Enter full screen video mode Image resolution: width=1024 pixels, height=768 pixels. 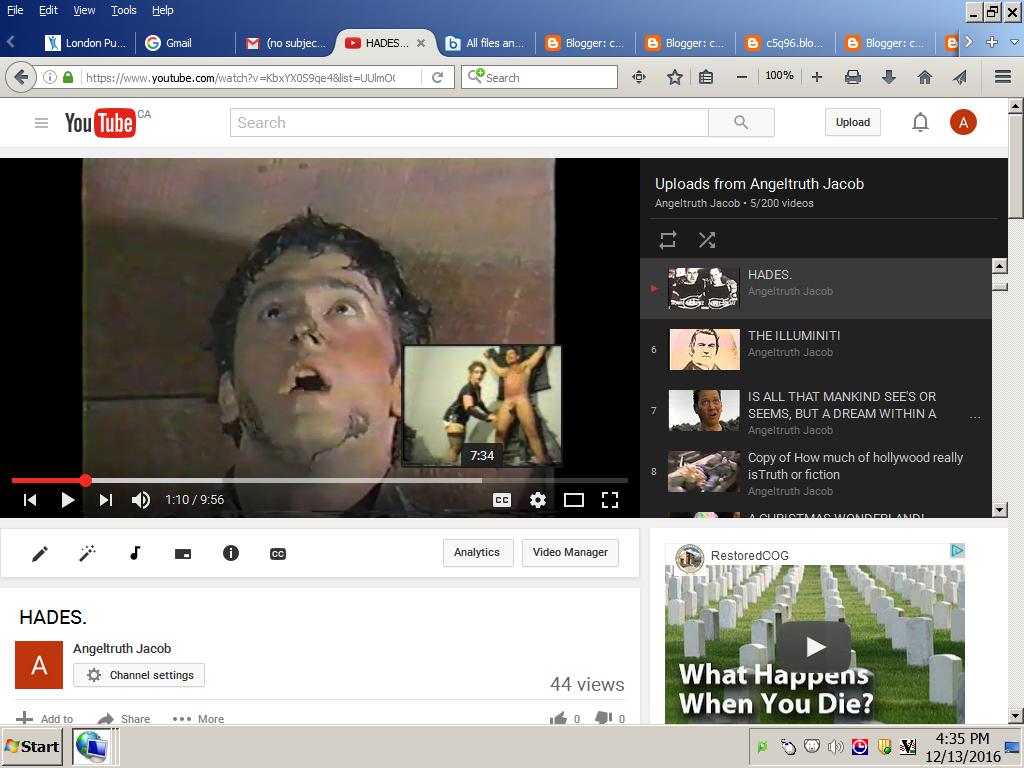point(610,500)
